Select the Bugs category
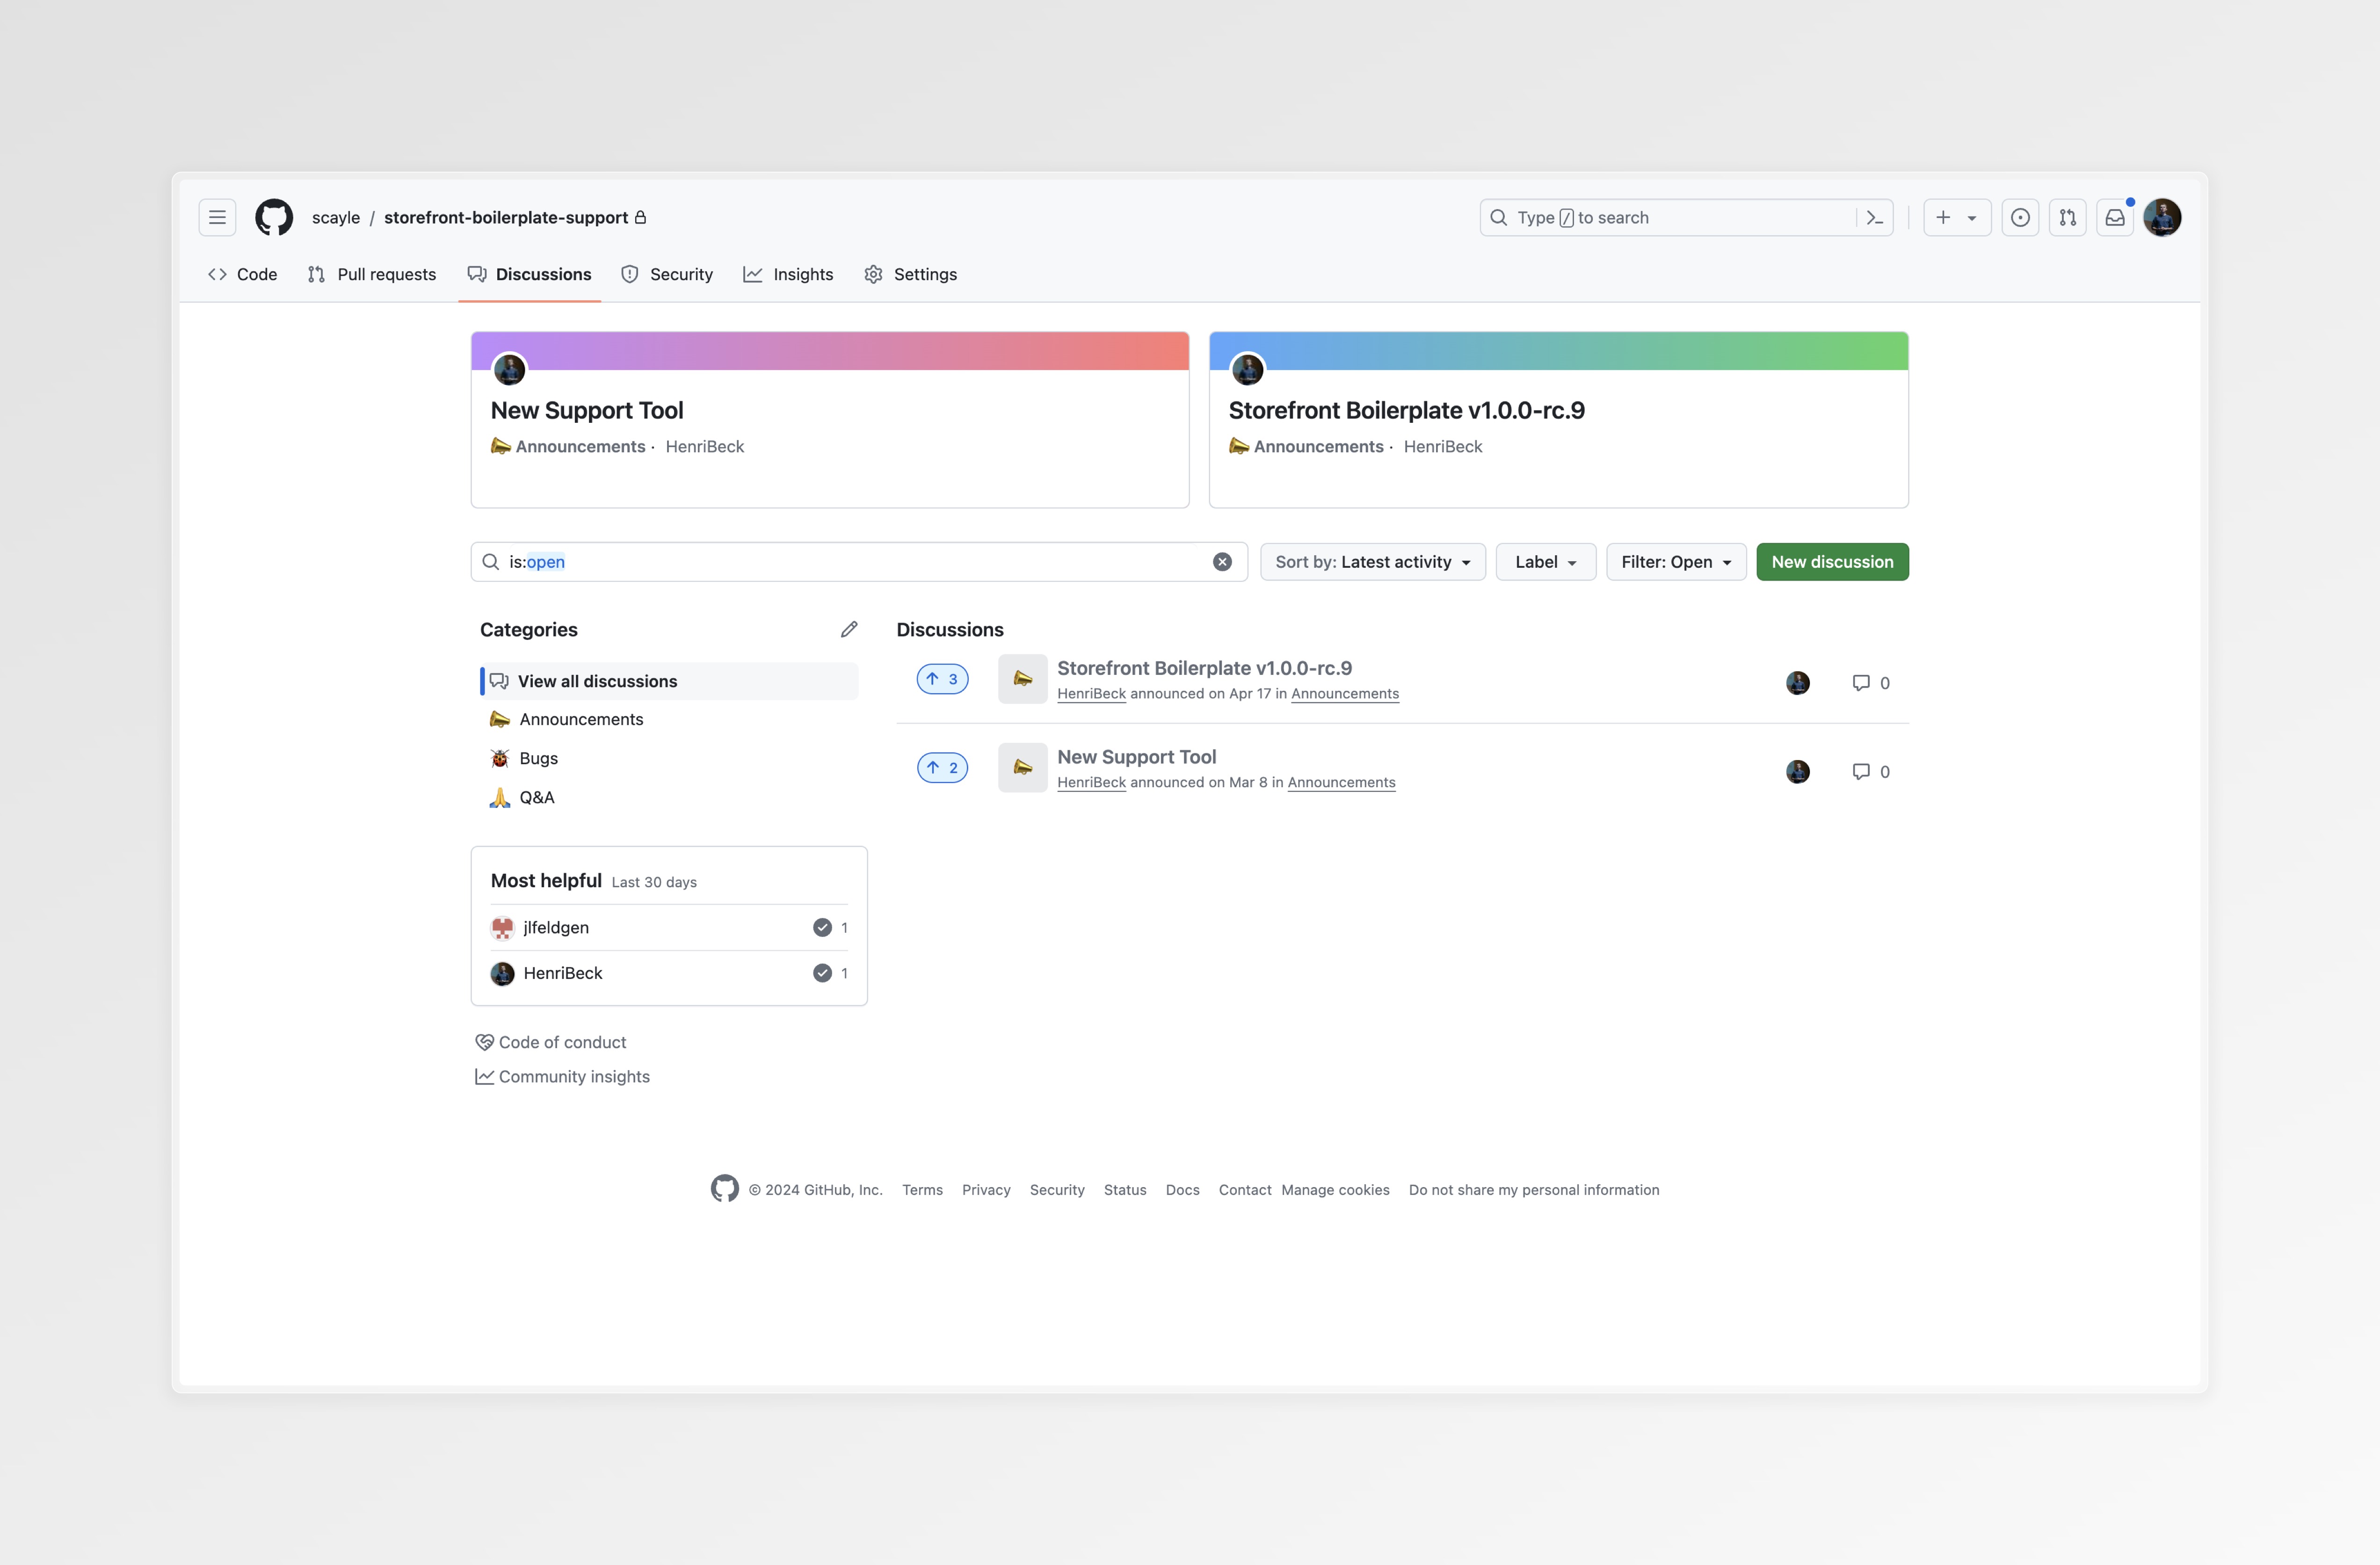Image resolution: width=2380 pixels, height=1565 pixels. pyautogui.click(x=538, y=758)
